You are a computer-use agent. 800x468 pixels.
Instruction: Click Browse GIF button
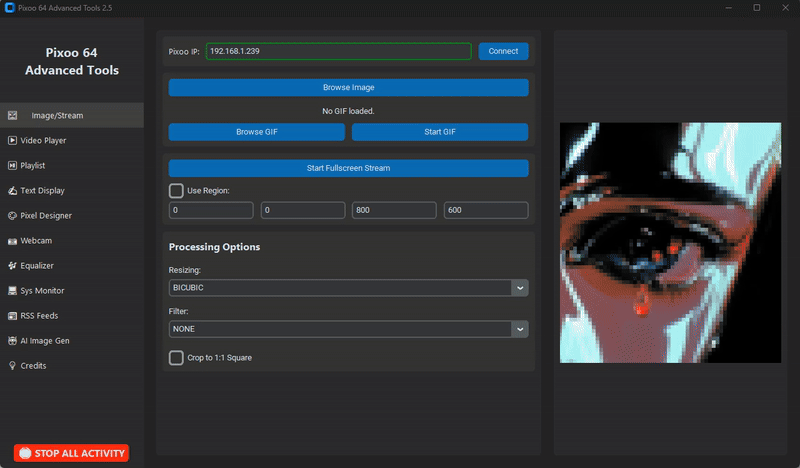click(257, 132)
